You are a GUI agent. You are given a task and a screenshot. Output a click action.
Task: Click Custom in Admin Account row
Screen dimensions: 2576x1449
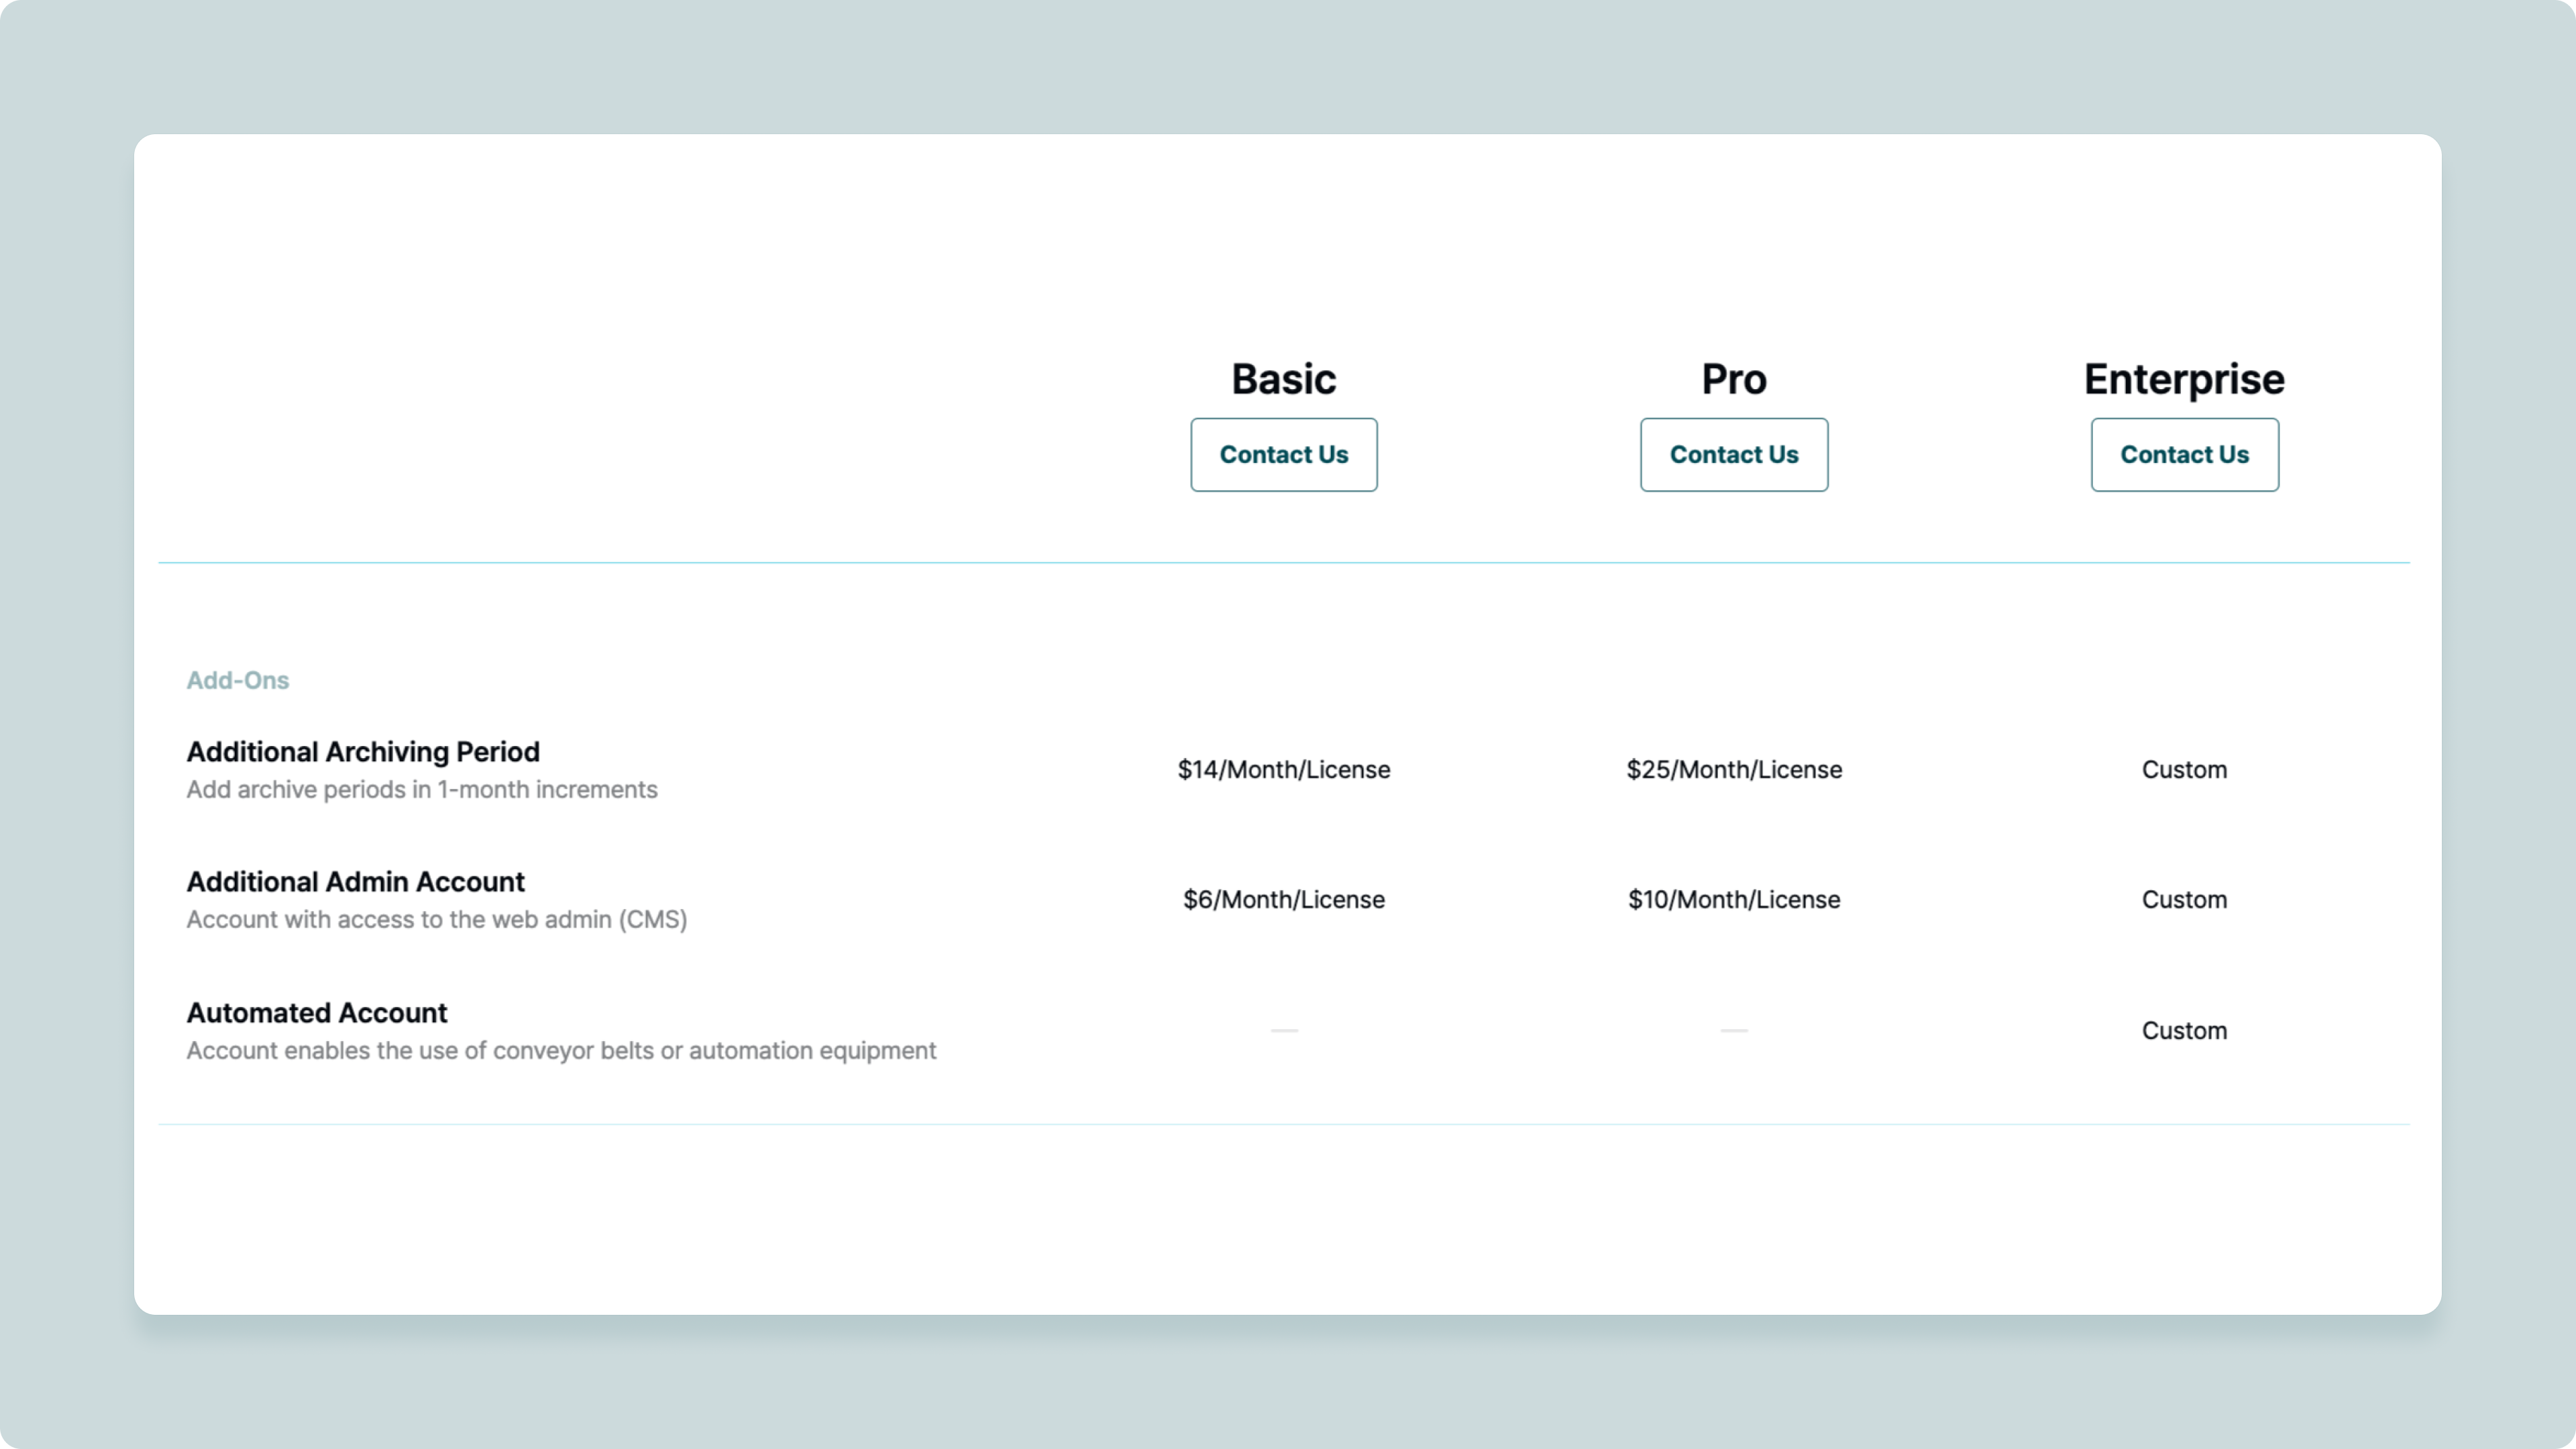tap(2184, 900)
